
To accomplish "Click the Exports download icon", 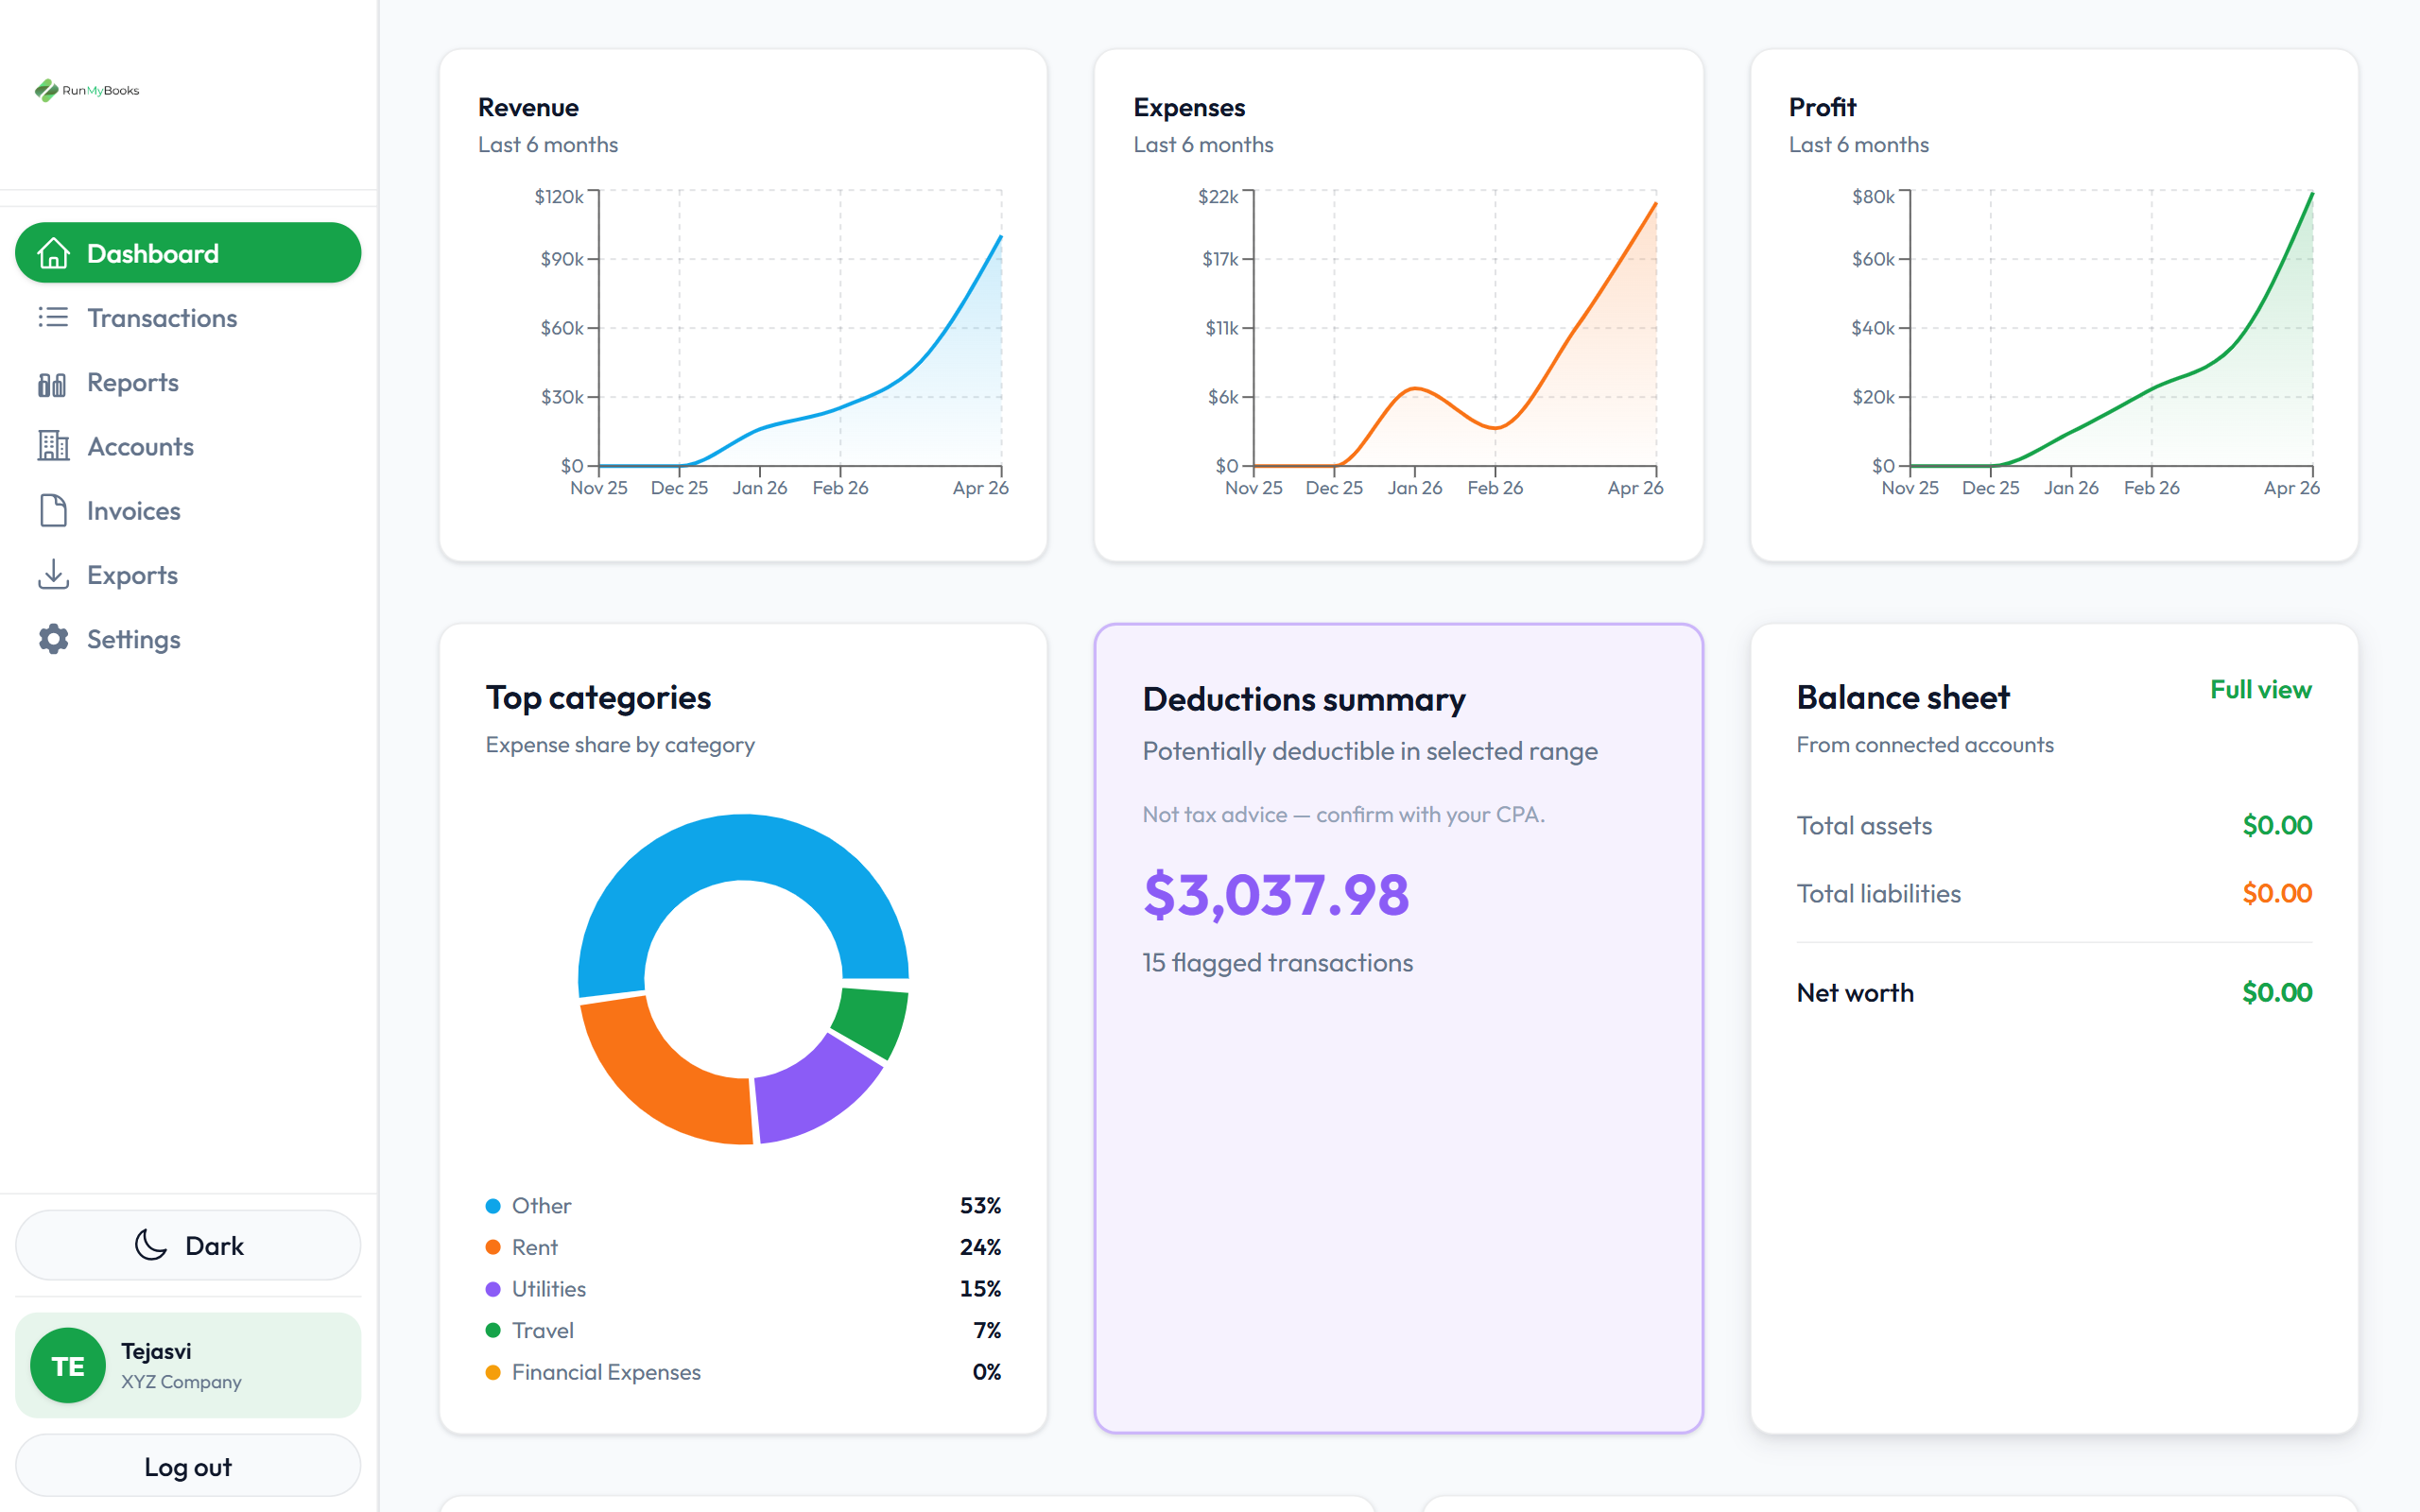I will [53, 574].
